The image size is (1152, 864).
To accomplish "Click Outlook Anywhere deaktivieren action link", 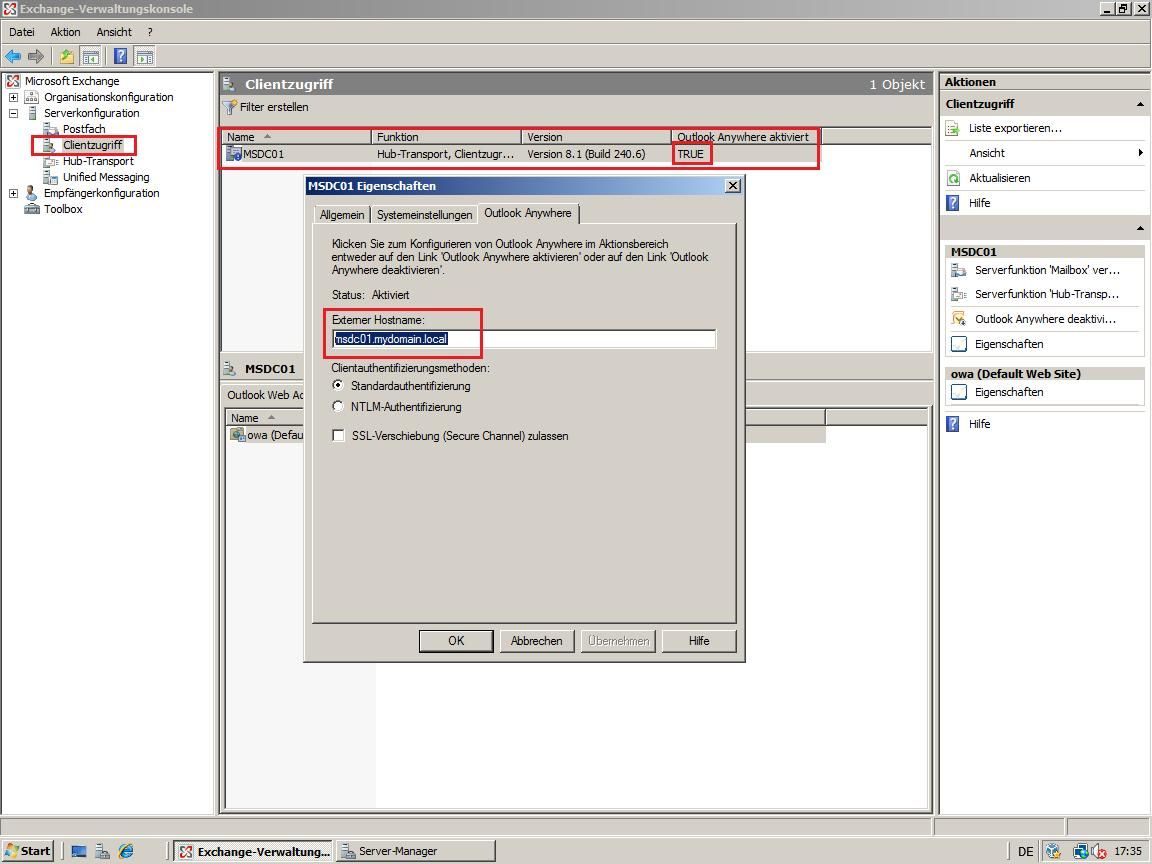I will pos(1045,319).
